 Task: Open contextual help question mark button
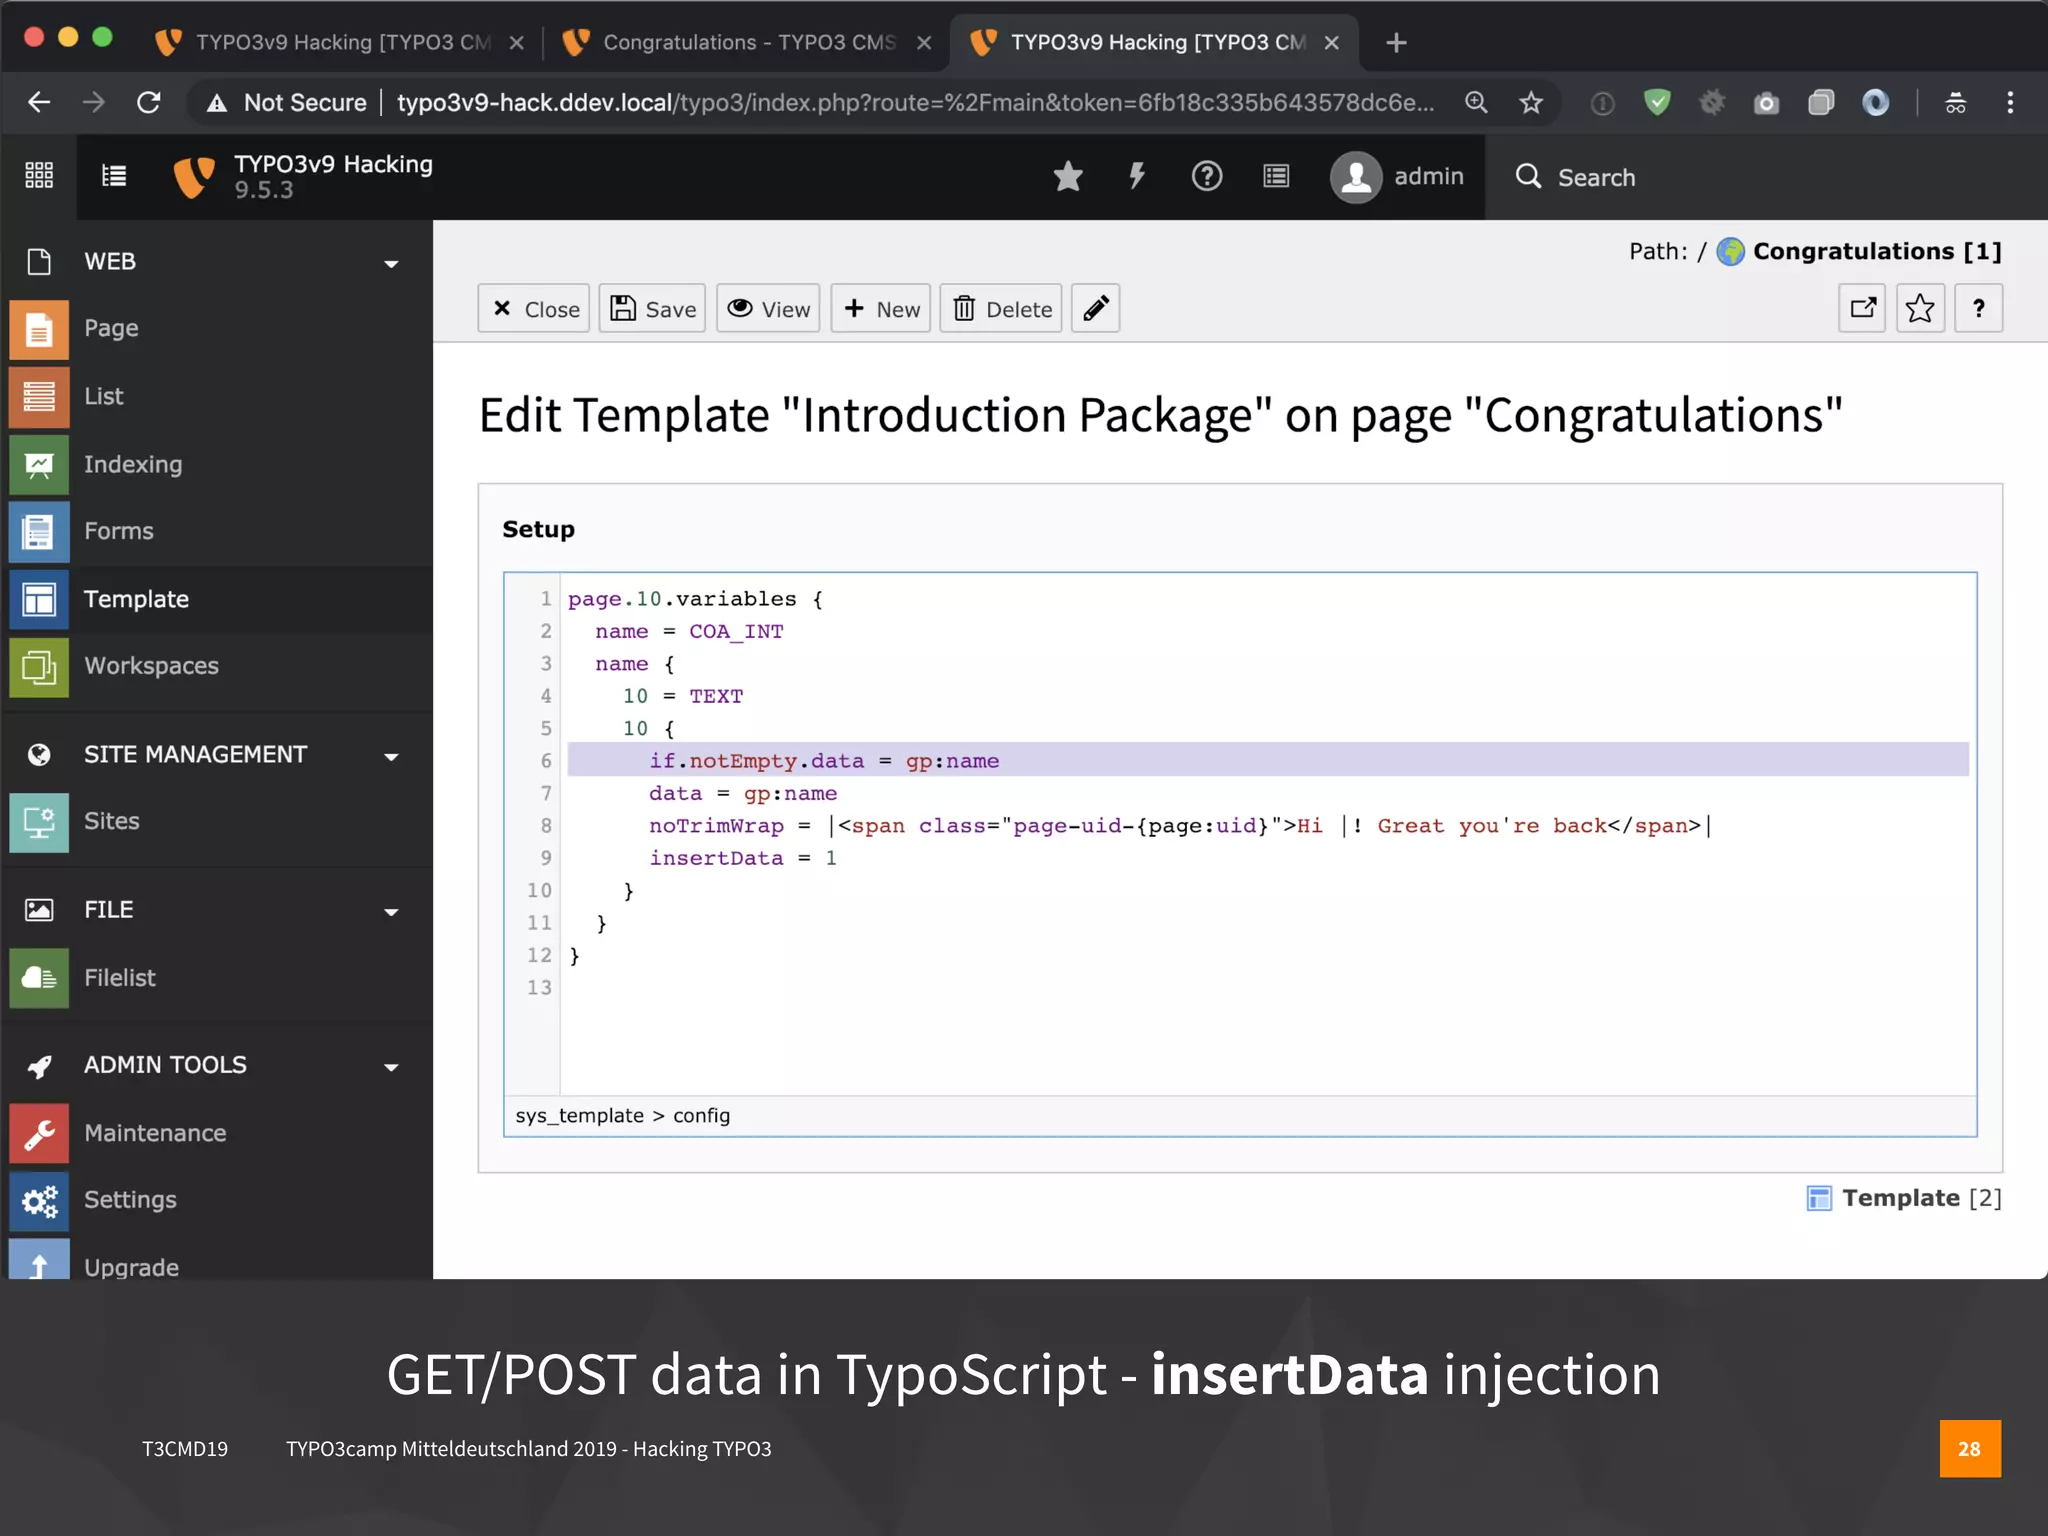click(1978, 308)
